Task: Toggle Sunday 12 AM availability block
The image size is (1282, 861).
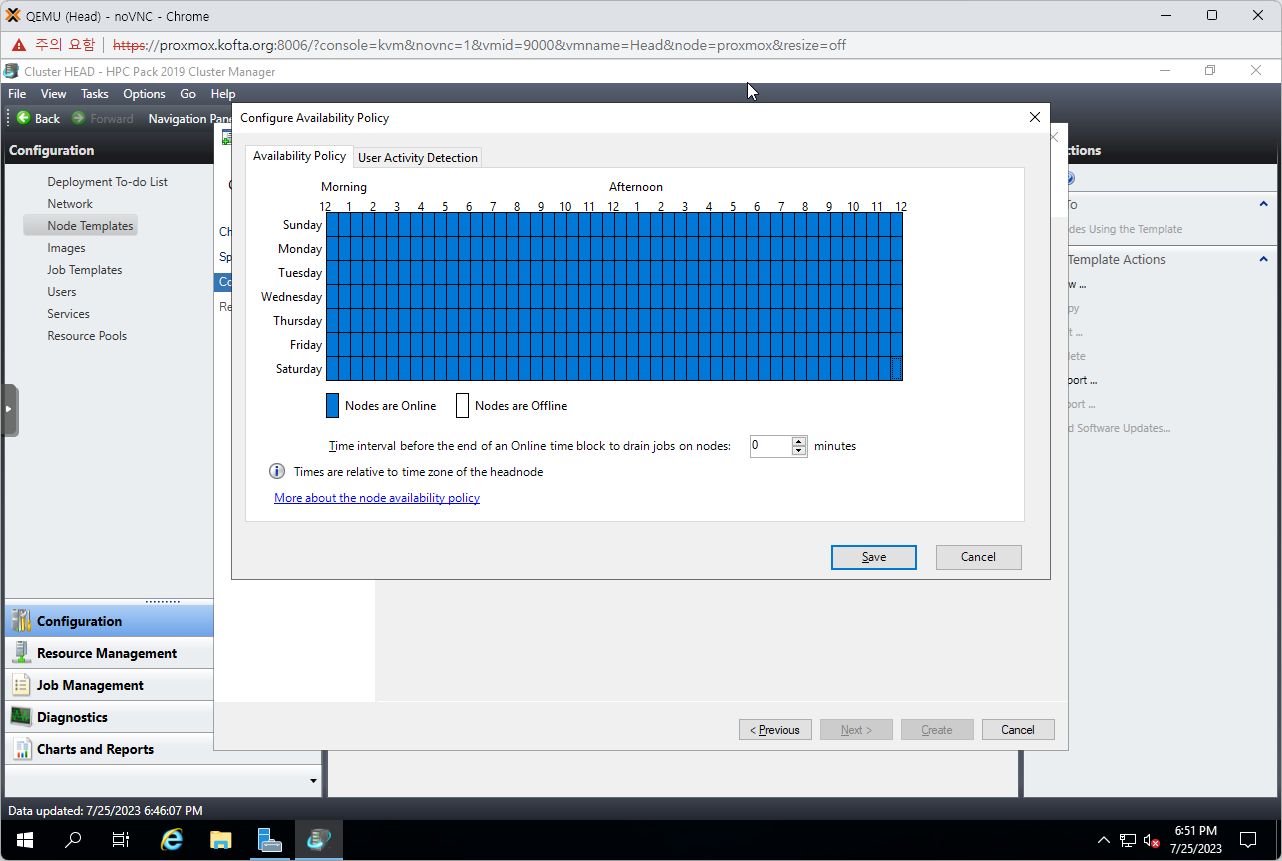Action: tap(332, 225)
